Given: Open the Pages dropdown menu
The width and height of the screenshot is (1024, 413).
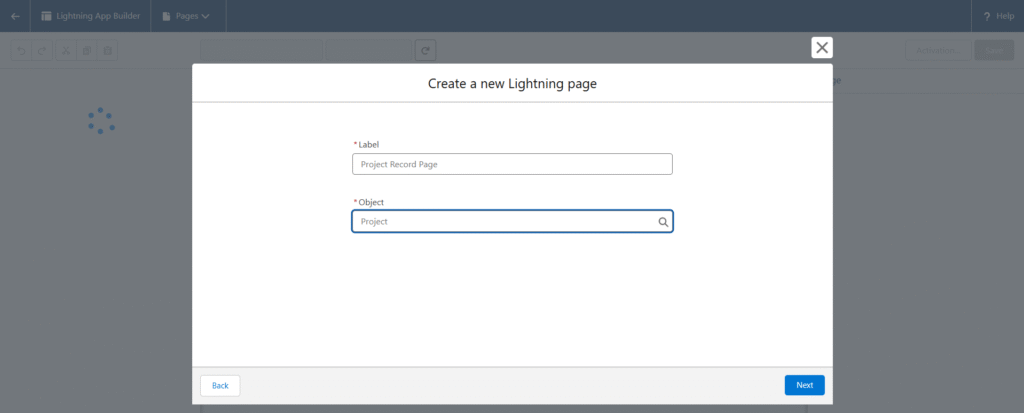Looking at the screenshot, I should pos(186,16).
